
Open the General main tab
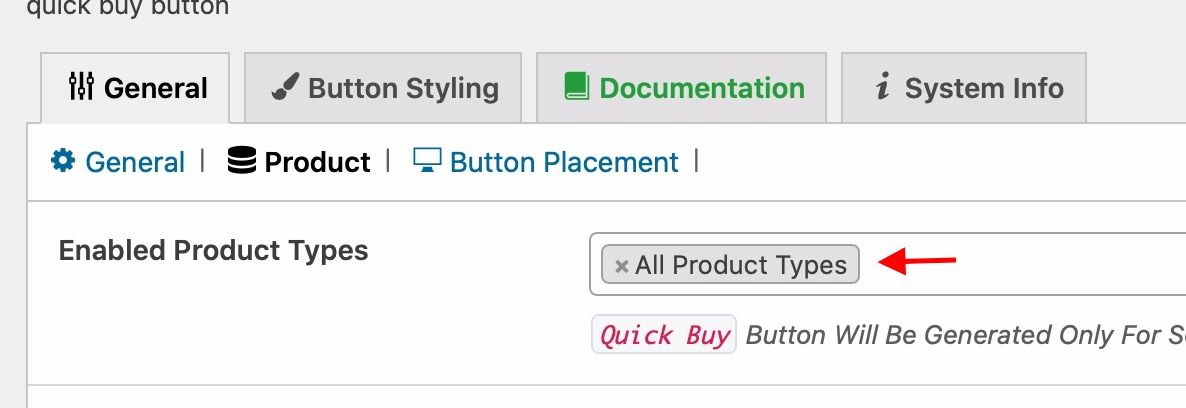click(x=135, y=88)
